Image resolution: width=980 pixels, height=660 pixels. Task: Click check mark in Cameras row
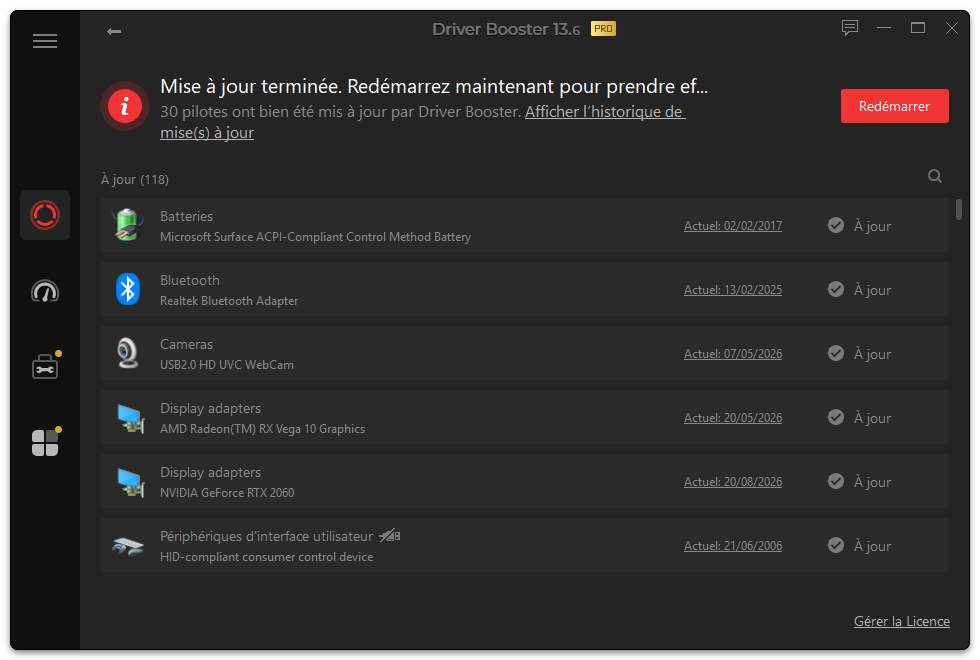(836, 353)
